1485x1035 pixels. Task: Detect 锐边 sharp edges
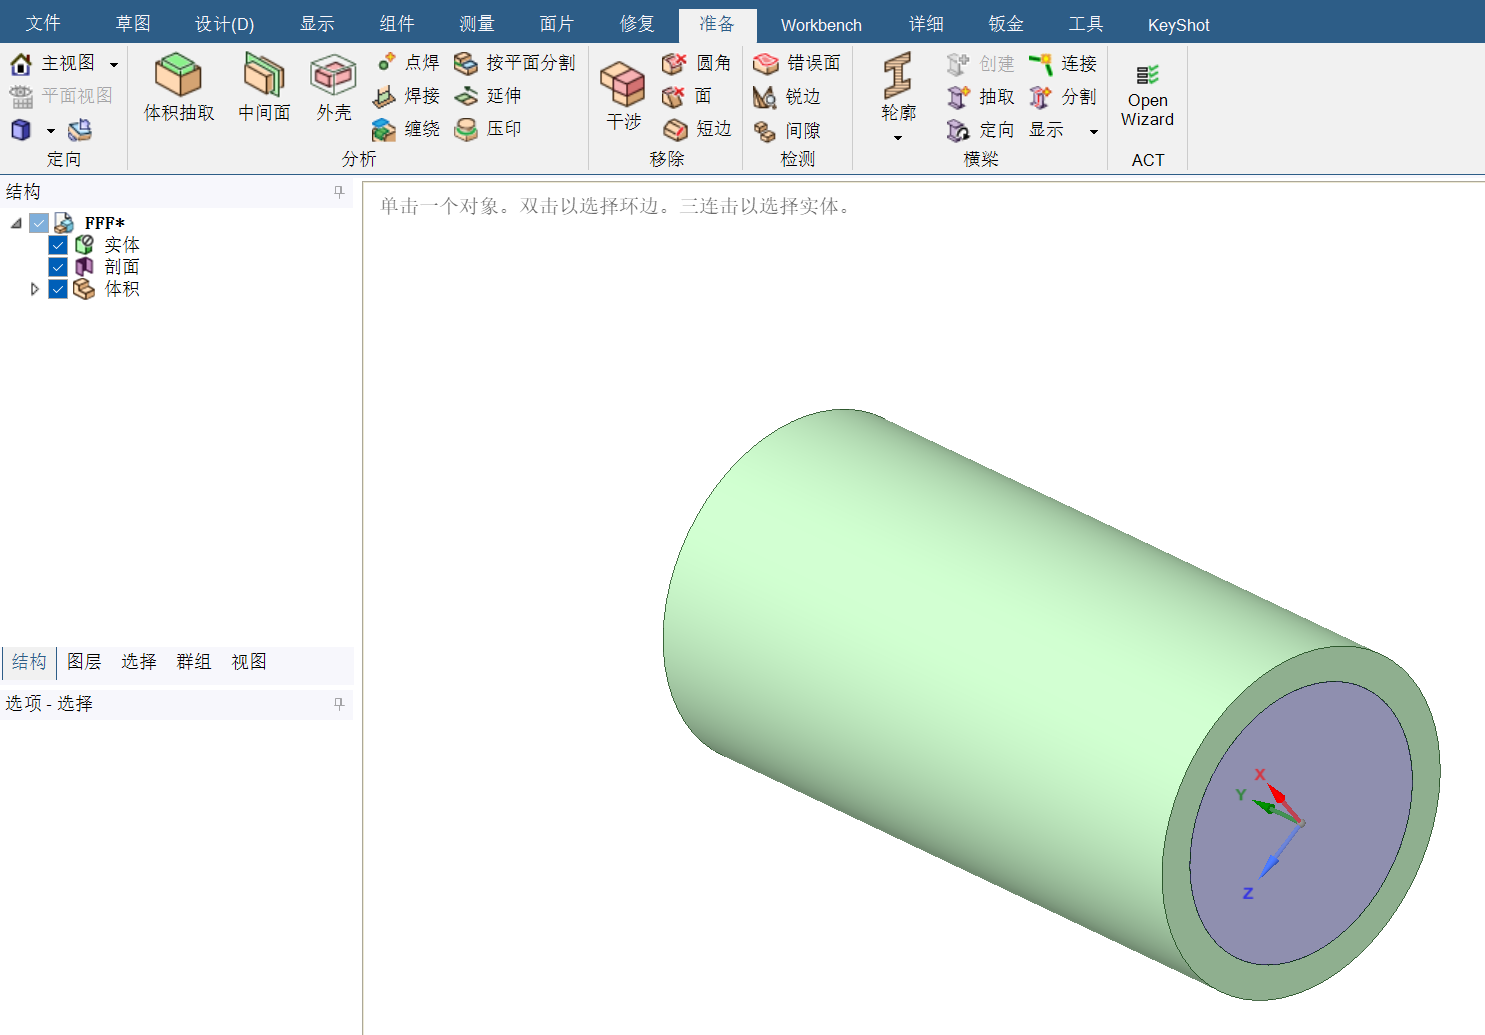pos(787,96)
